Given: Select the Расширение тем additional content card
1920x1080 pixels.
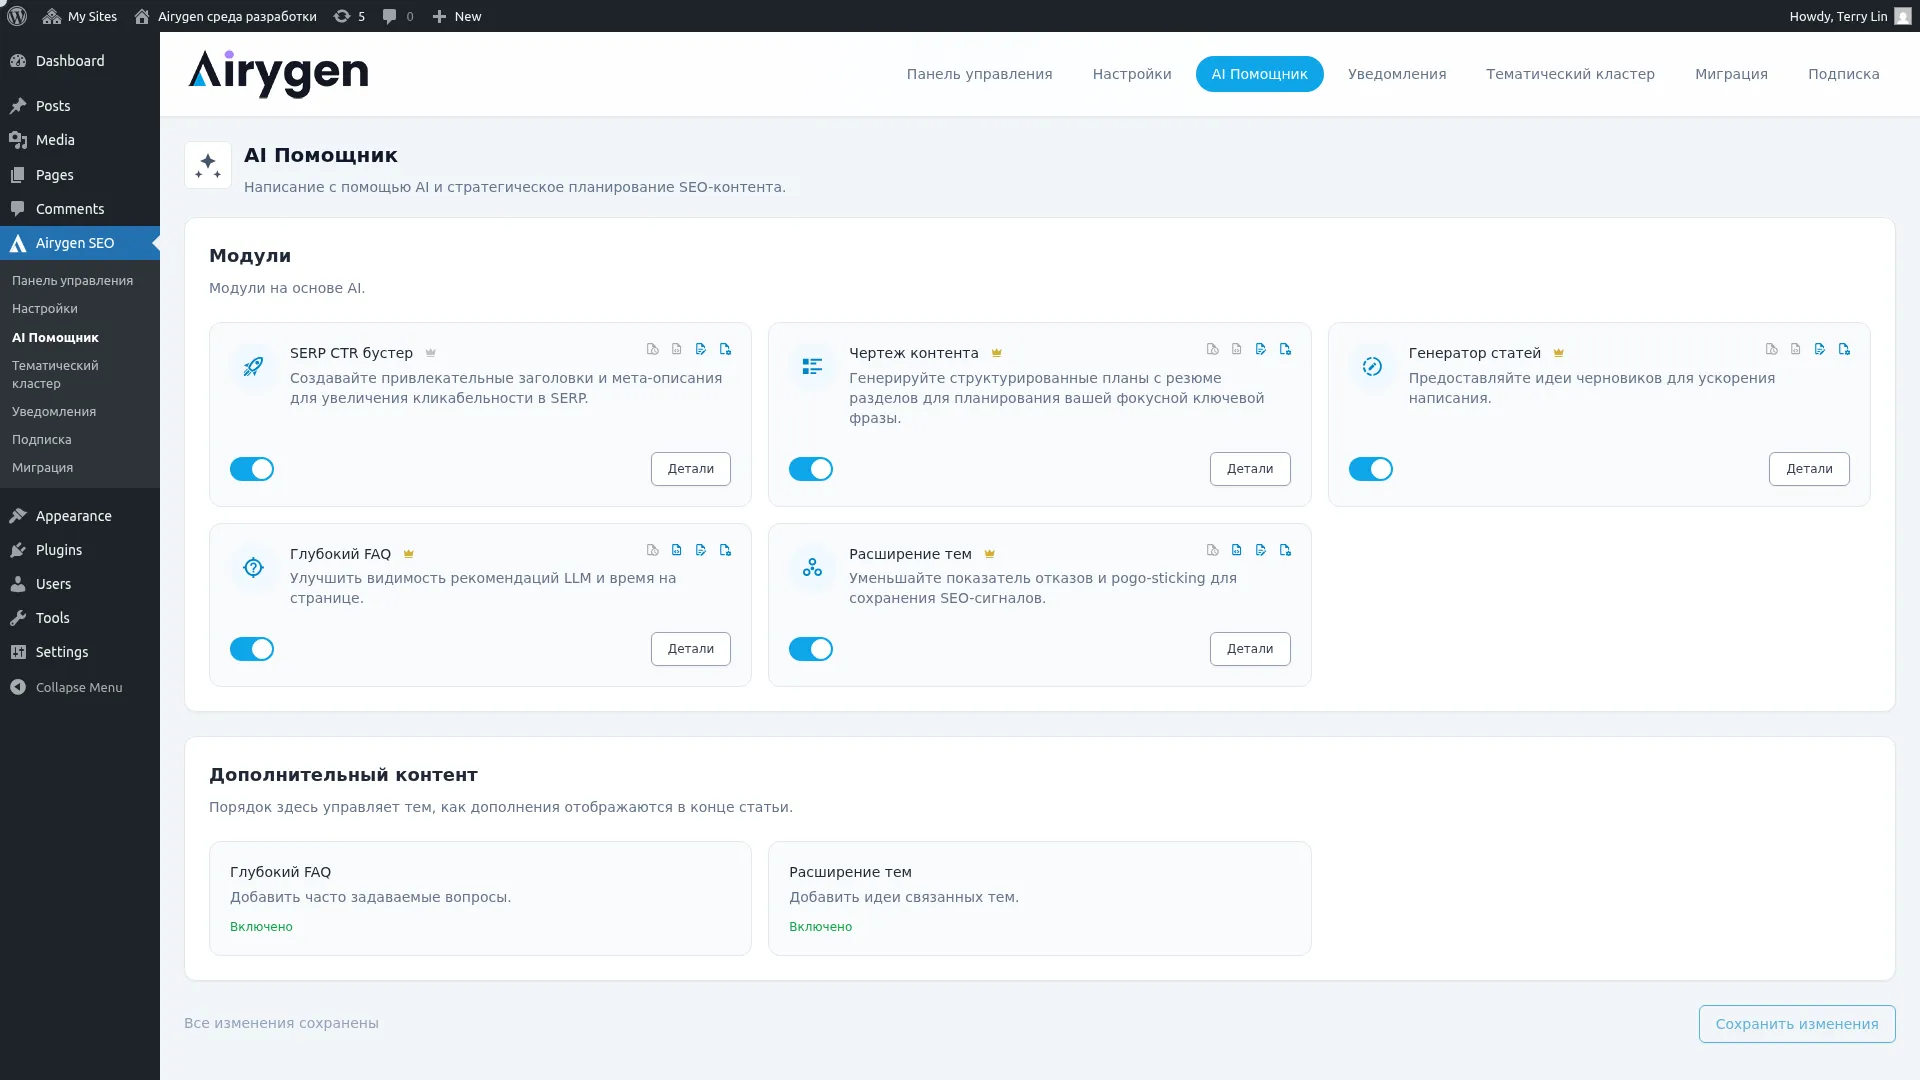Looking at the screenshot, I should click(x=1039, y=898).
